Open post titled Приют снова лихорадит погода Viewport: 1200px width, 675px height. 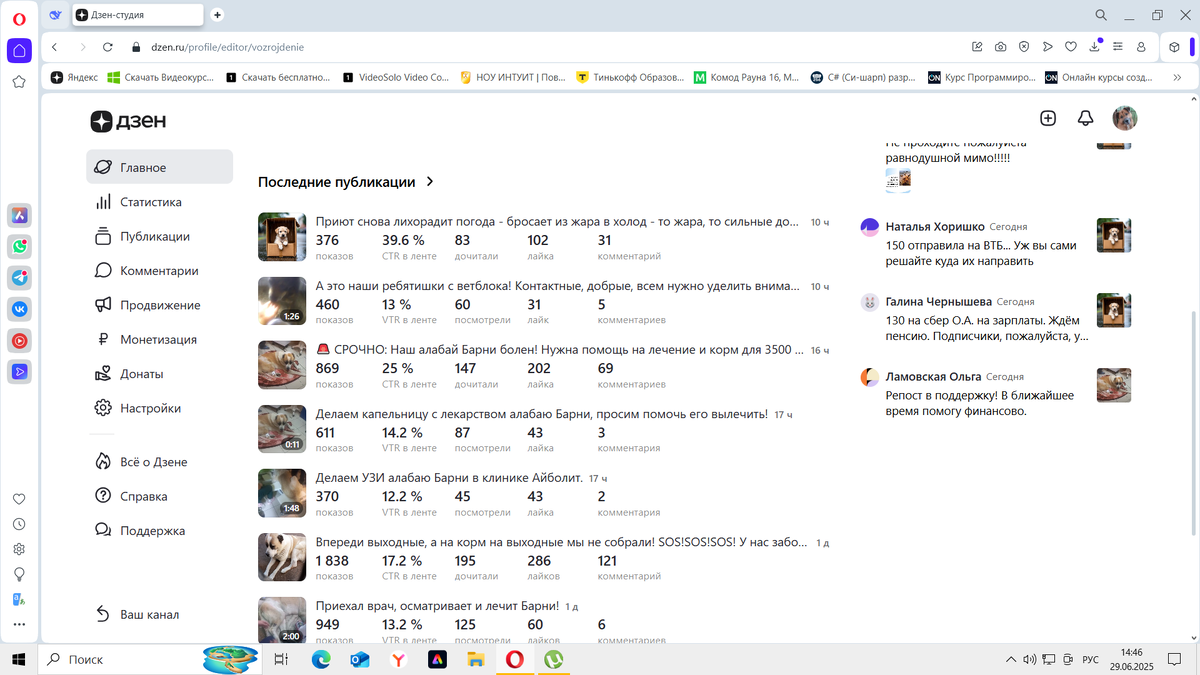(557, 222)
